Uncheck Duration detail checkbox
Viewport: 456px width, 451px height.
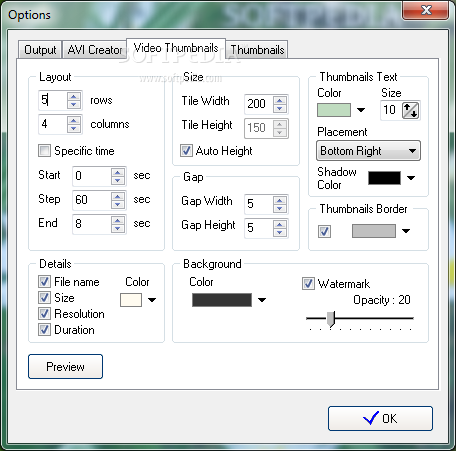(x=44, y=330)
